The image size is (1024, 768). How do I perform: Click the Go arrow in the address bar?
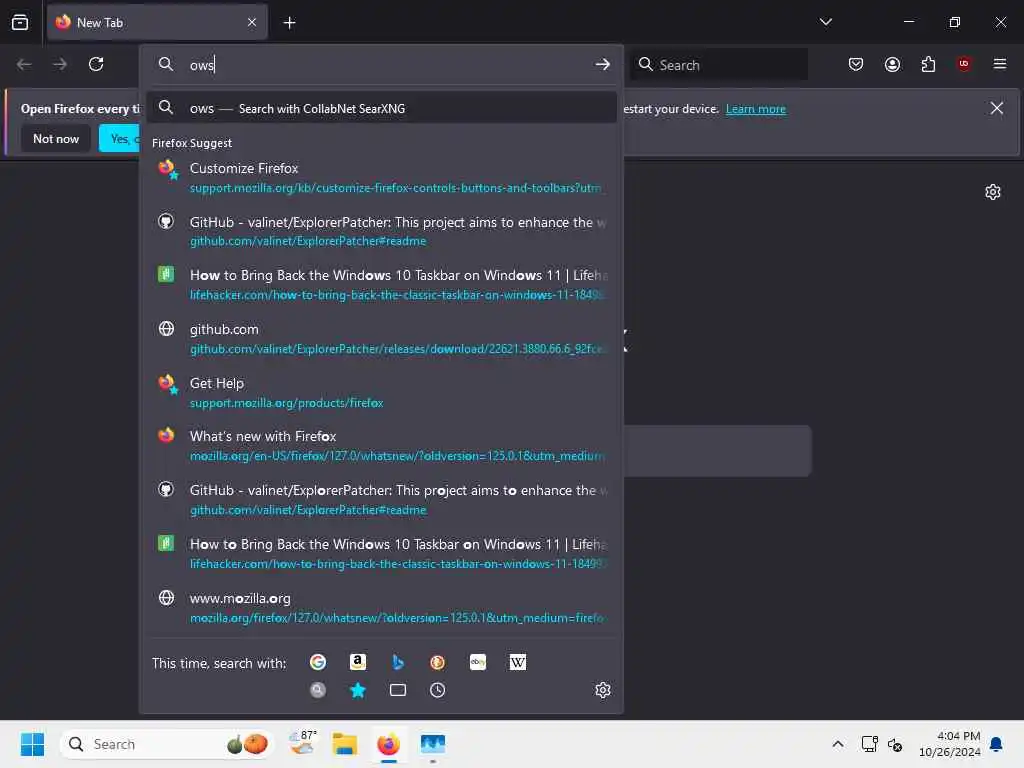(602, 64)
